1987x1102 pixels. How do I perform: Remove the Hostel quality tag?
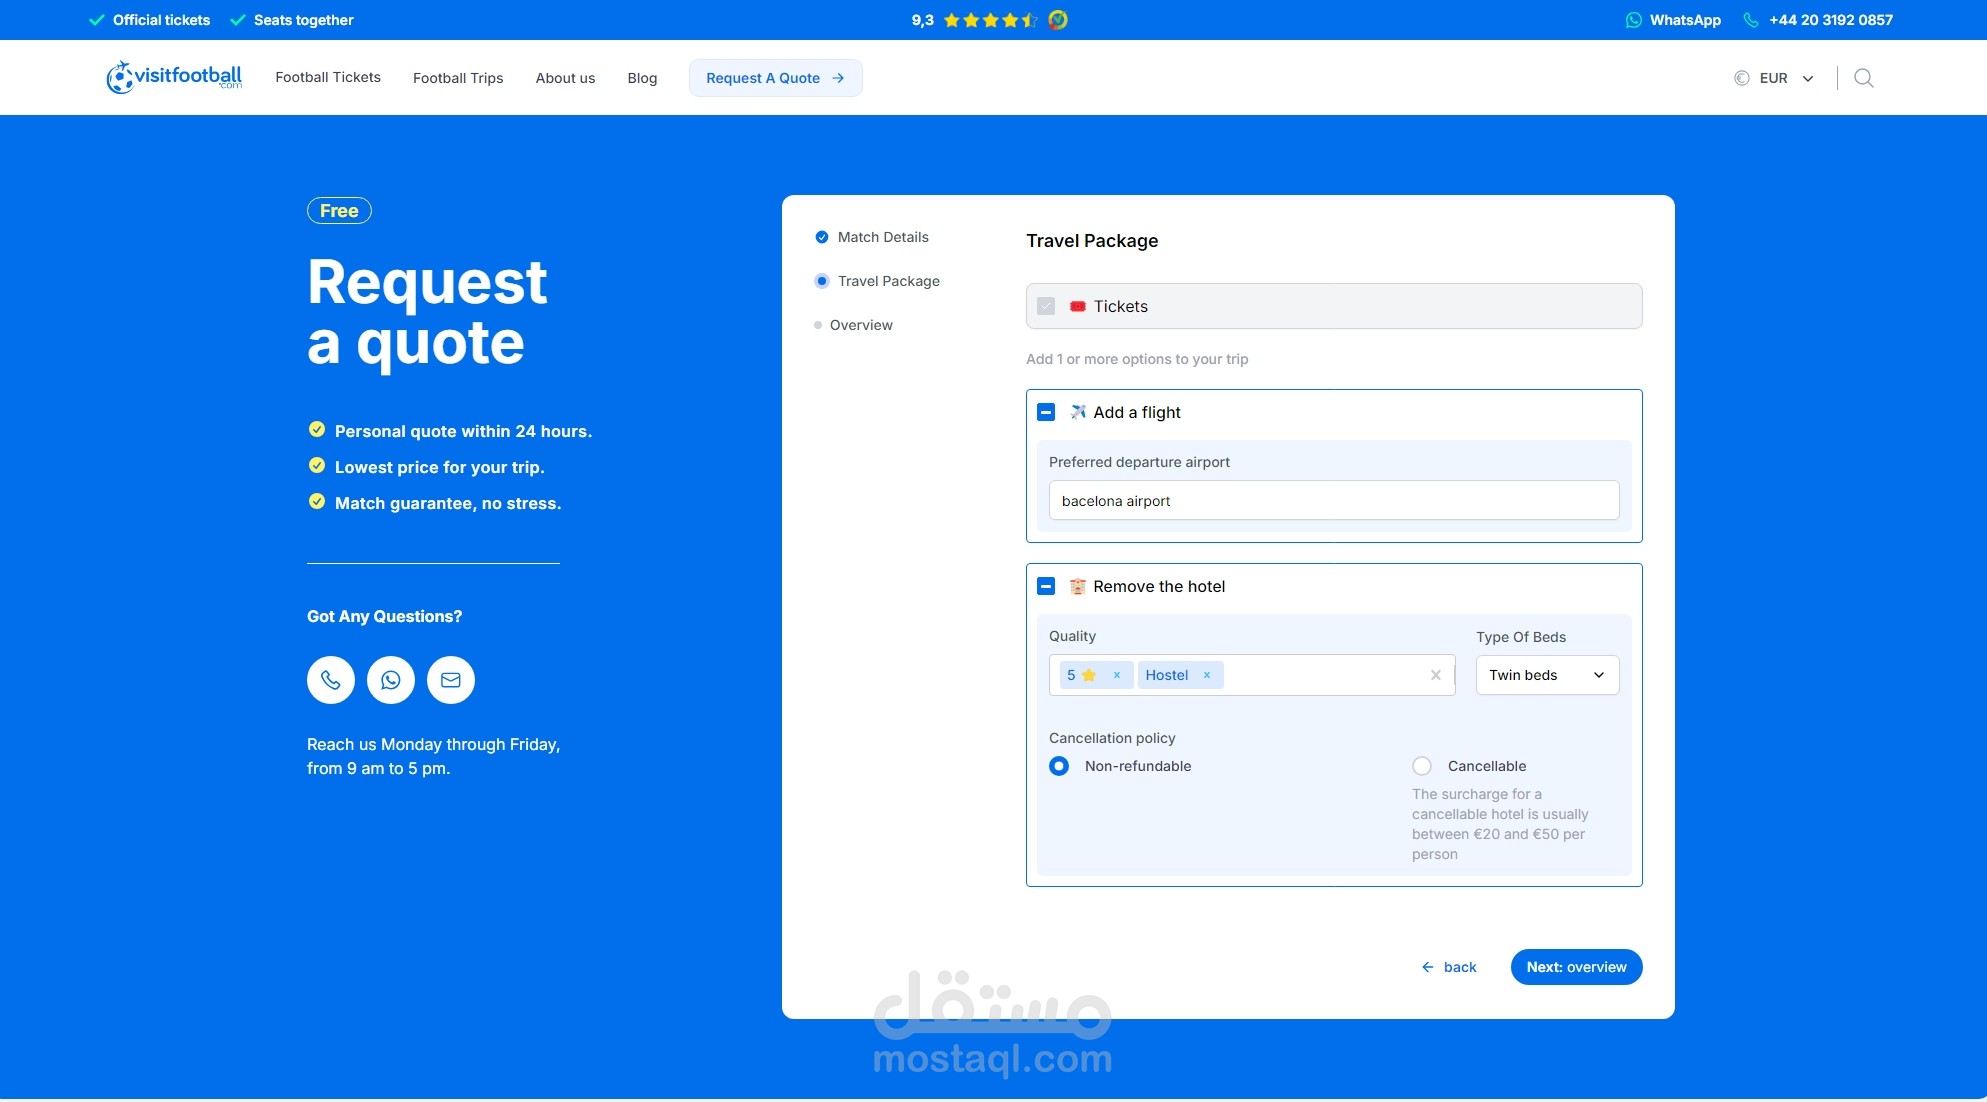1207,675
